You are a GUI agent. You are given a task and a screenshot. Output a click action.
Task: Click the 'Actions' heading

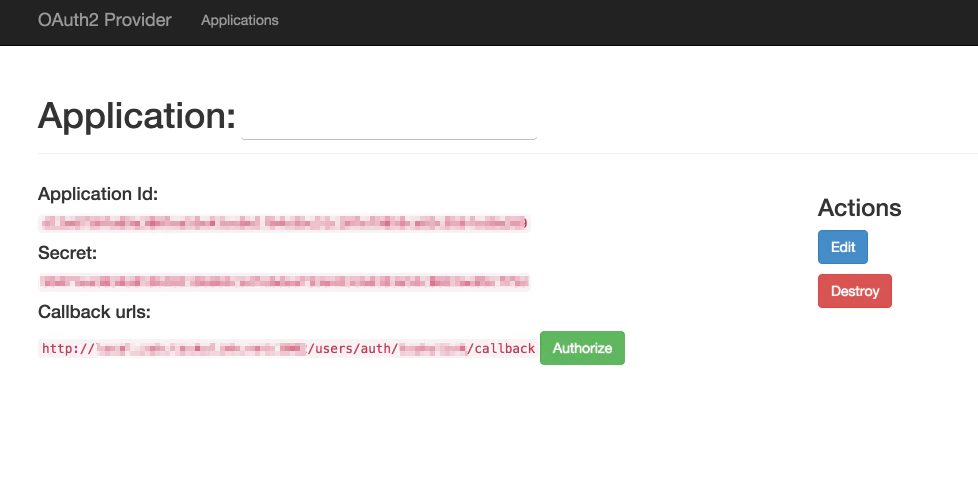click(x=859, y=208)
